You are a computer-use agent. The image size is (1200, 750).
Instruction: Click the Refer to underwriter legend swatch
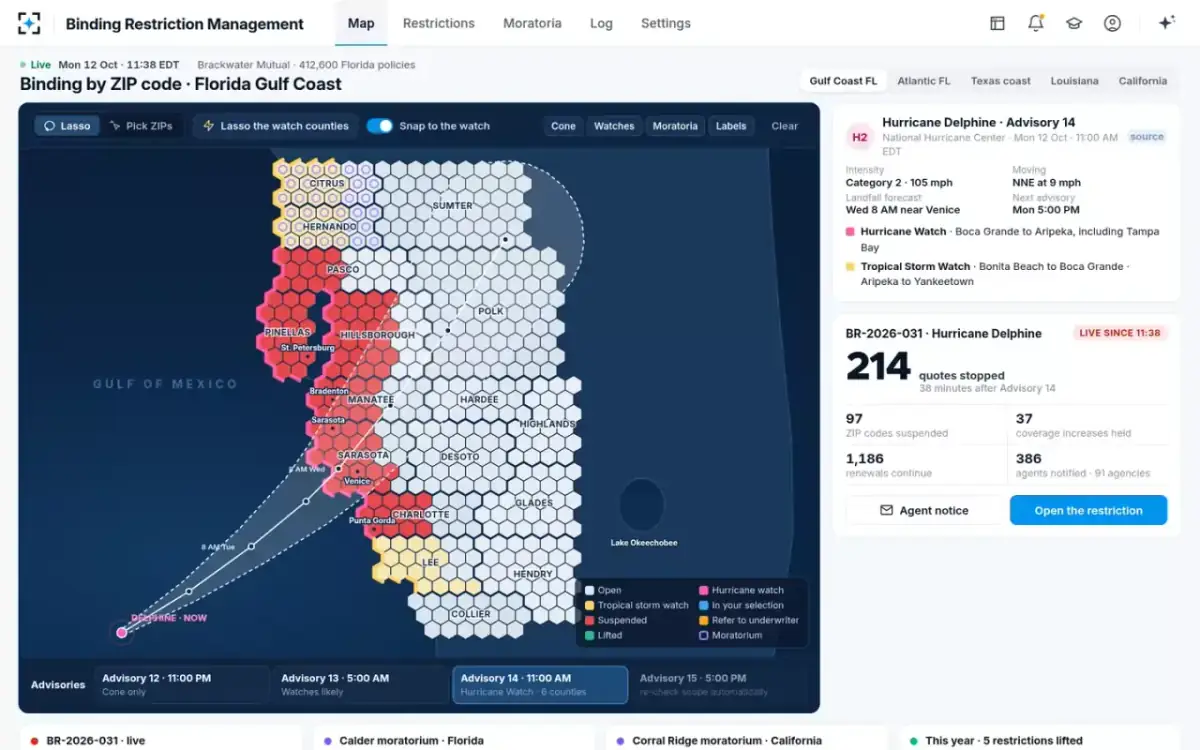coord(704,620)
